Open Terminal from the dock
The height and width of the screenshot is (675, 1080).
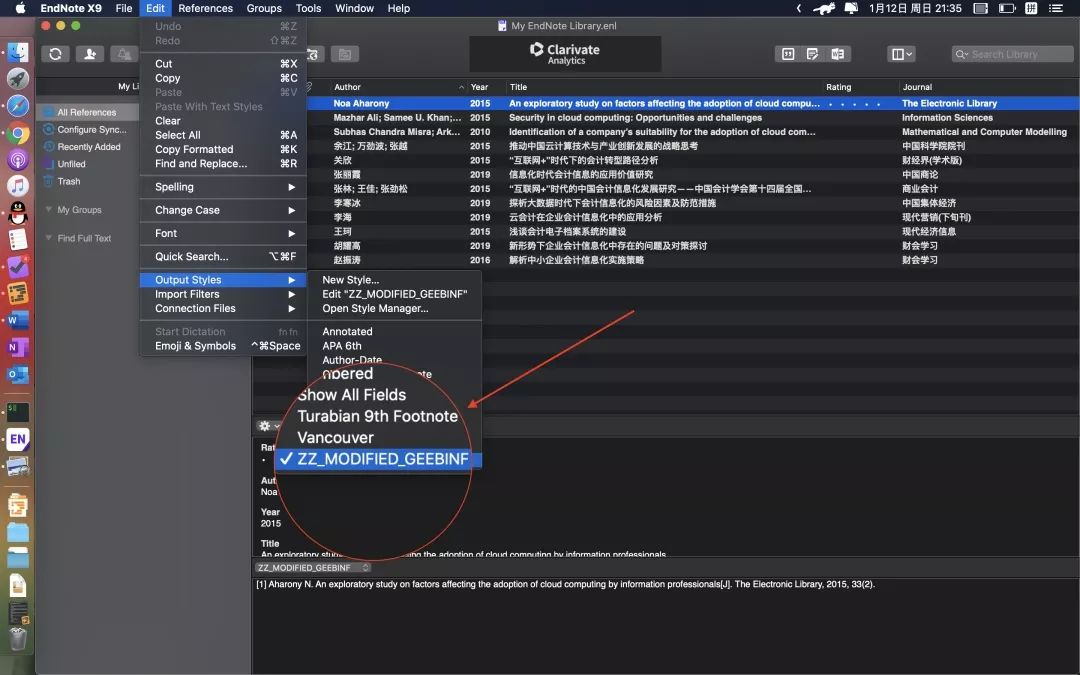click(18, 412)
